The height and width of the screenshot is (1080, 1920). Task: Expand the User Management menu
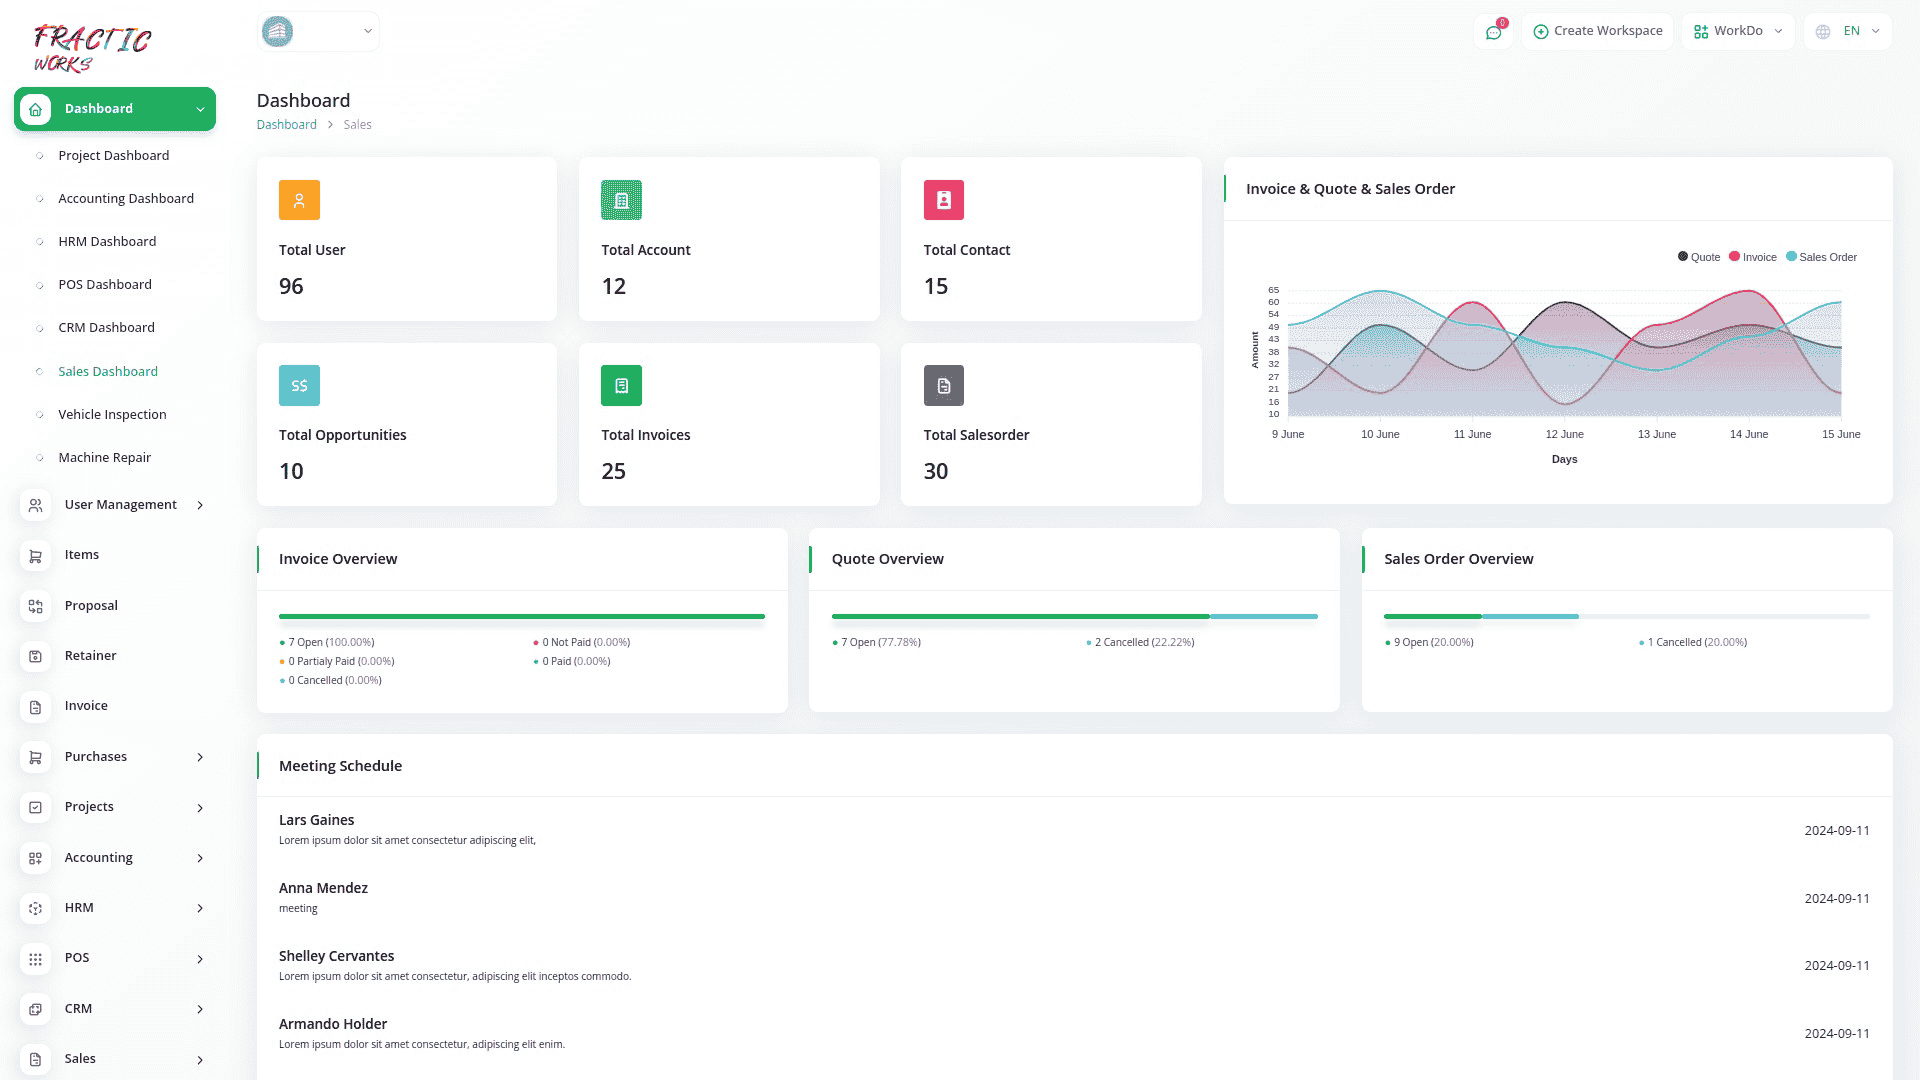pyautogui.click(x=120, y=505)
